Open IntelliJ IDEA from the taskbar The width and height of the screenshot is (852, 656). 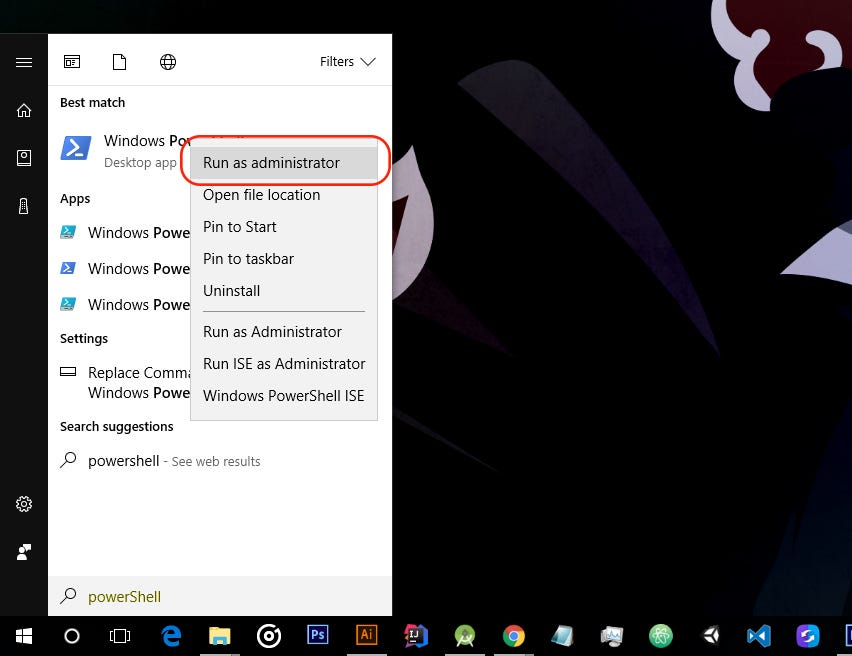point(415,636)
